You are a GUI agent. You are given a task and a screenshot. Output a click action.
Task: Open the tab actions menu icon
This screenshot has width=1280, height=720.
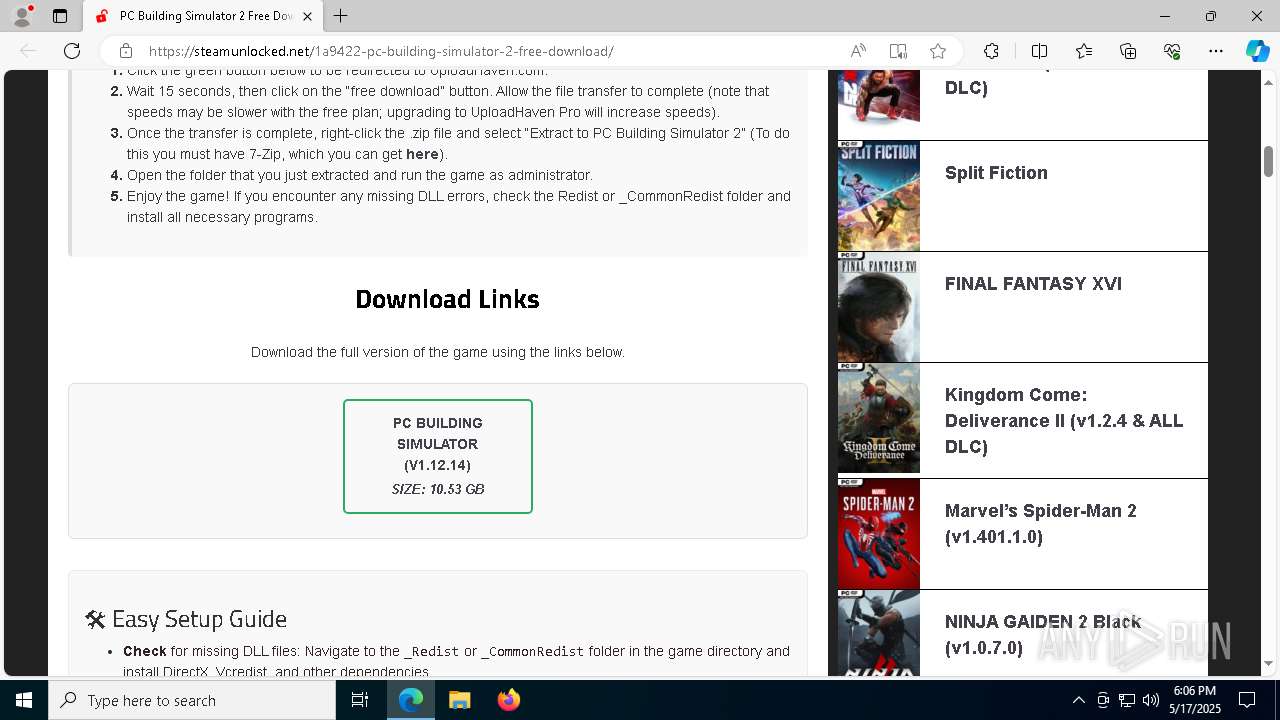point(60,16)
